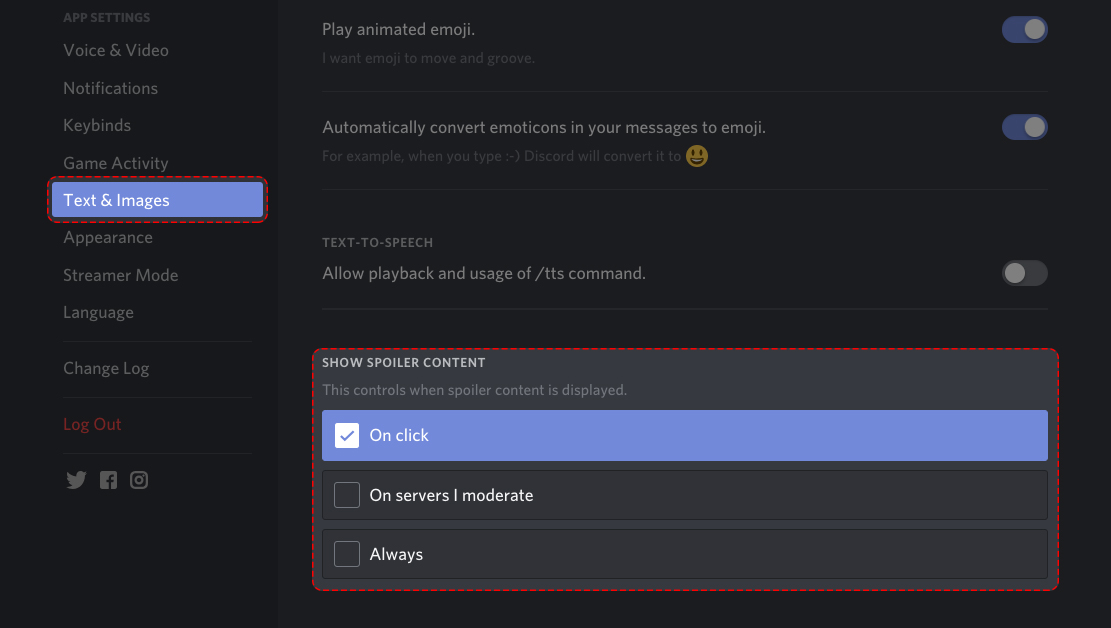The image size is (1111, 628).
Task: Open Appearance settings
Action: click(108, 237)
